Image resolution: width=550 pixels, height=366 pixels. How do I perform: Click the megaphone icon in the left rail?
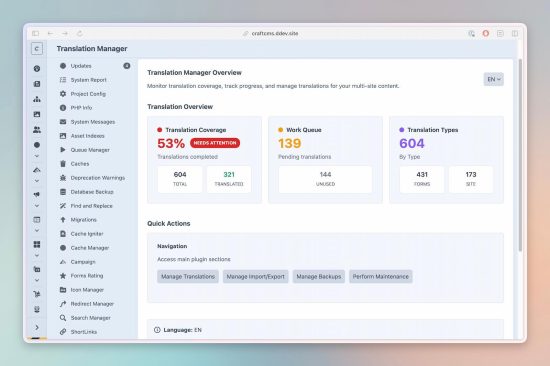click(x=37, y=194)
